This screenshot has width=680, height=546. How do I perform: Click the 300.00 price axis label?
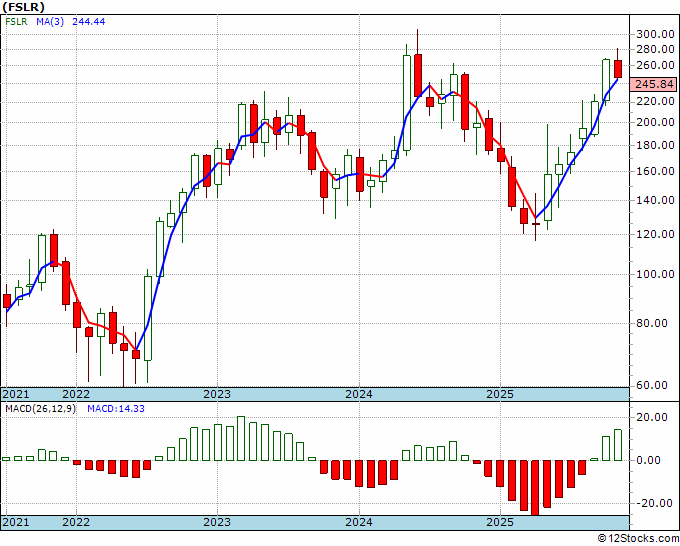coord(655,34)
